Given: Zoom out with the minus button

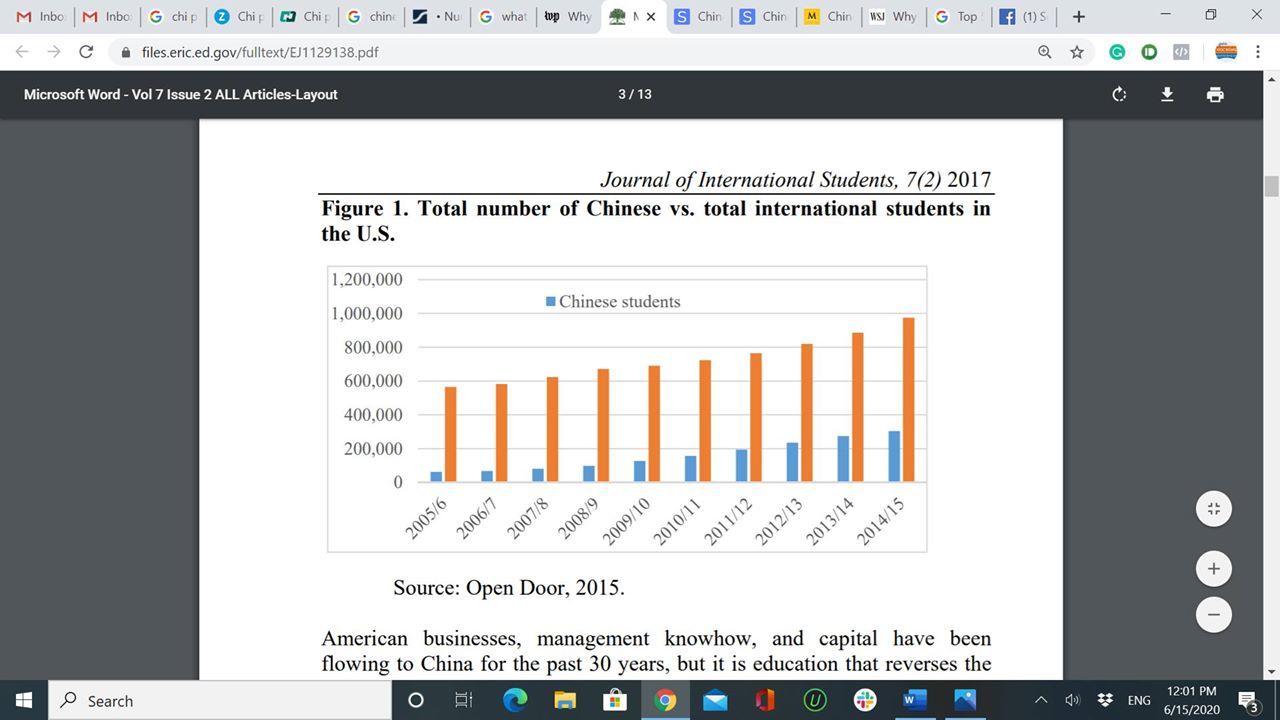Looking at the screenshot, I should point(1213,614).
